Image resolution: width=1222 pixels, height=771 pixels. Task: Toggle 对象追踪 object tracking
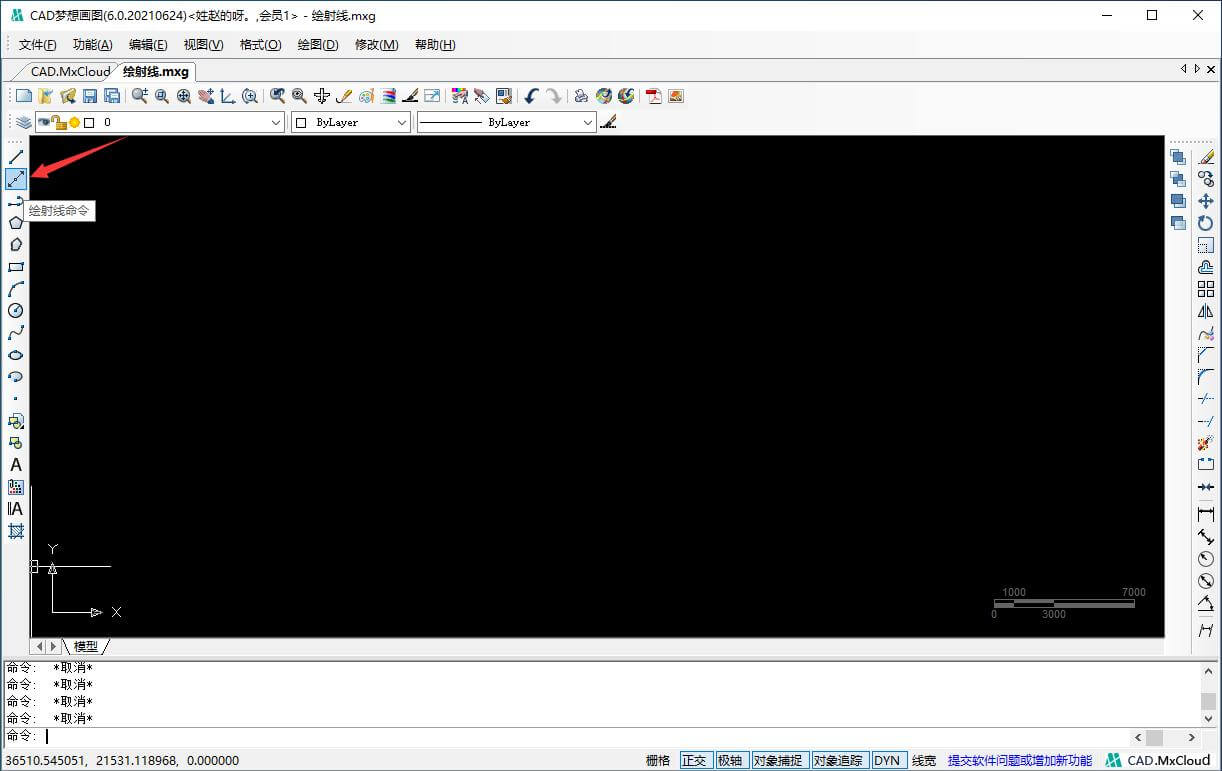[839, 761]
